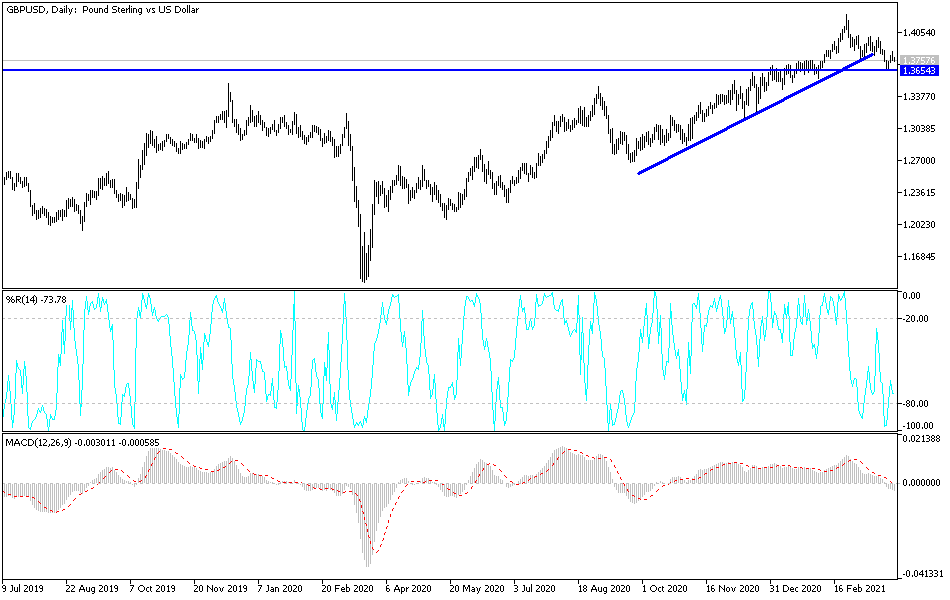Click the 0.00 level in %R window

[913, 293]
